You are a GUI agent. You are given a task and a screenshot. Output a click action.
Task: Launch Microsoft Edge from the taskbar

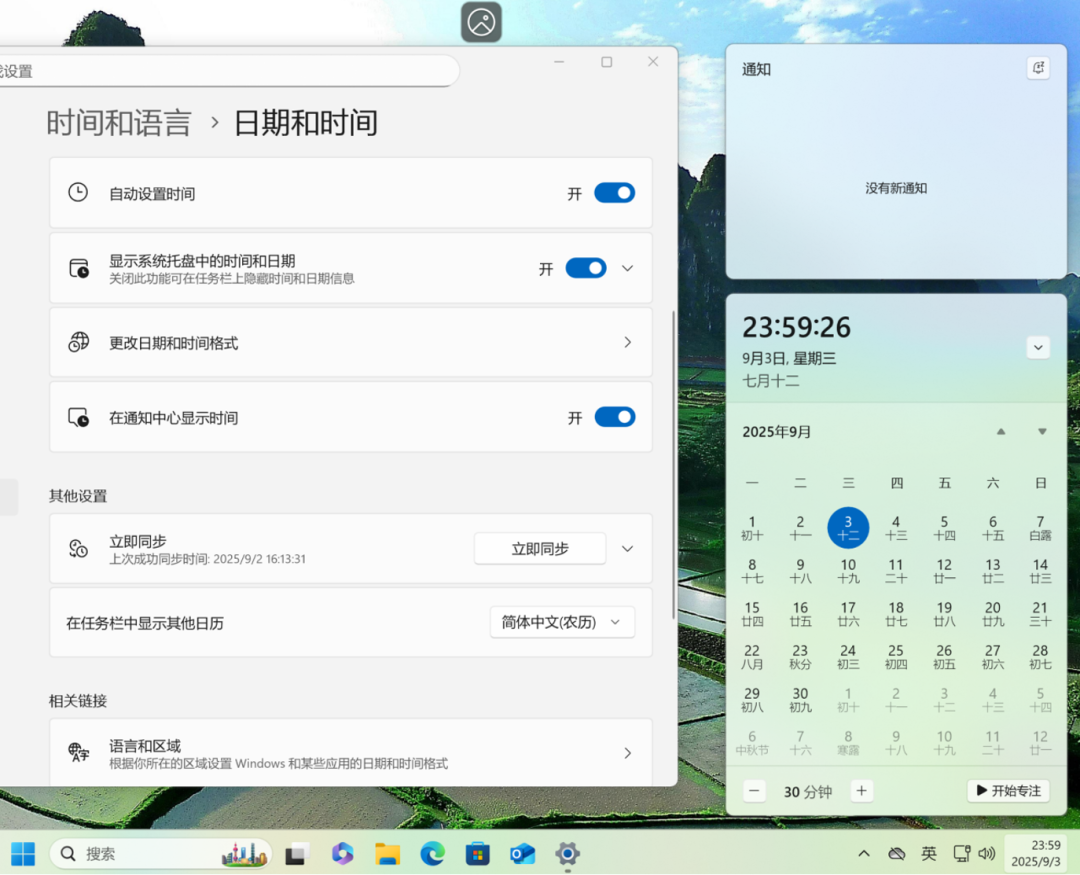[x=432, y=854]
